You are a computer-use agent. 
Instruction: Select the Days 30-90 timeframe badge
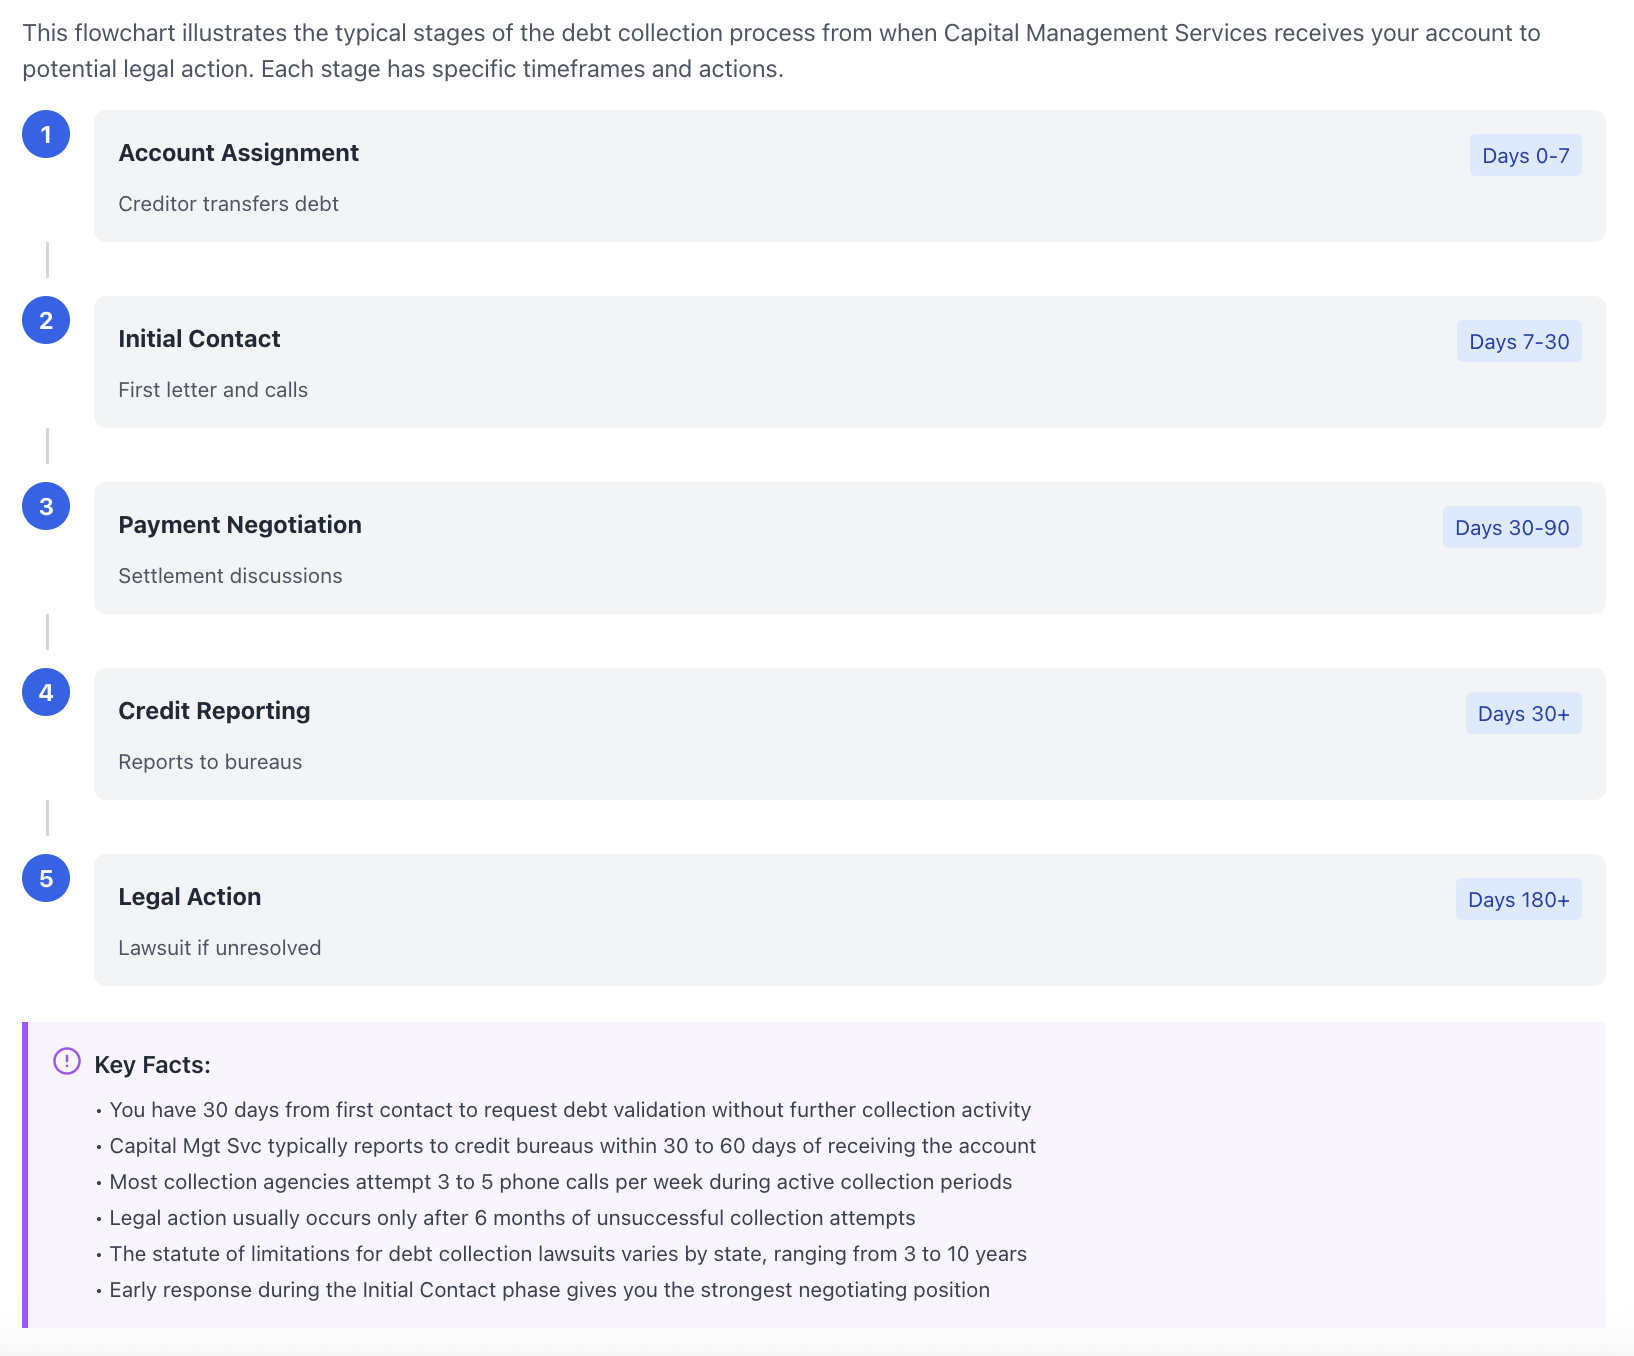tap(1512, 527)
